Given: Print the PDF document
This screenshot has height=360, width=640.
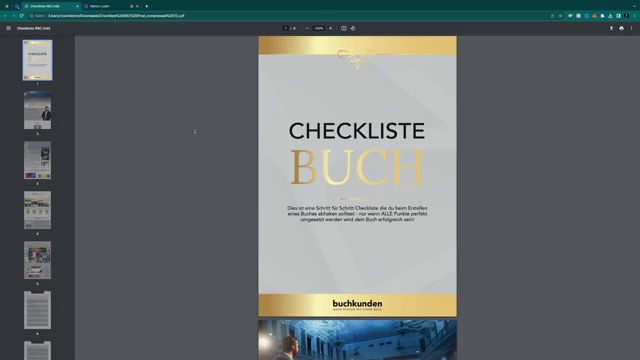Looking at the screenshot, I should click(x=621, y=29).
